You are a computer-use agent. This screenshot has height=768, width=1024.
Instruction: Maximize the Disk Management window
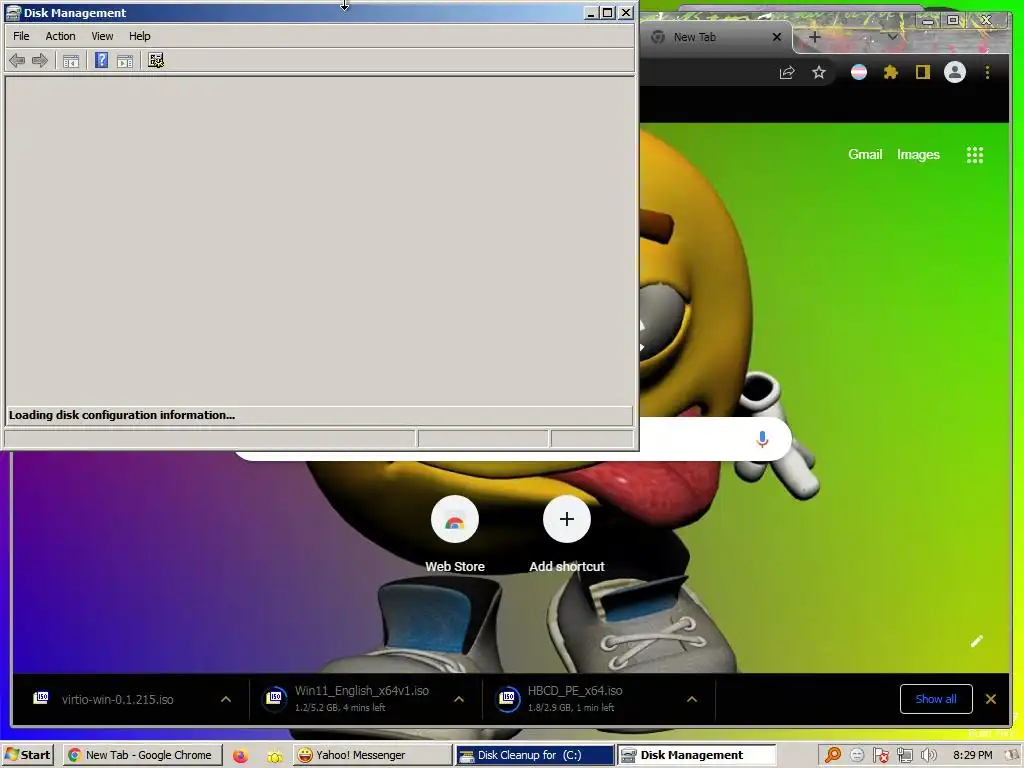pyautogui.click(x=608, y=12)
